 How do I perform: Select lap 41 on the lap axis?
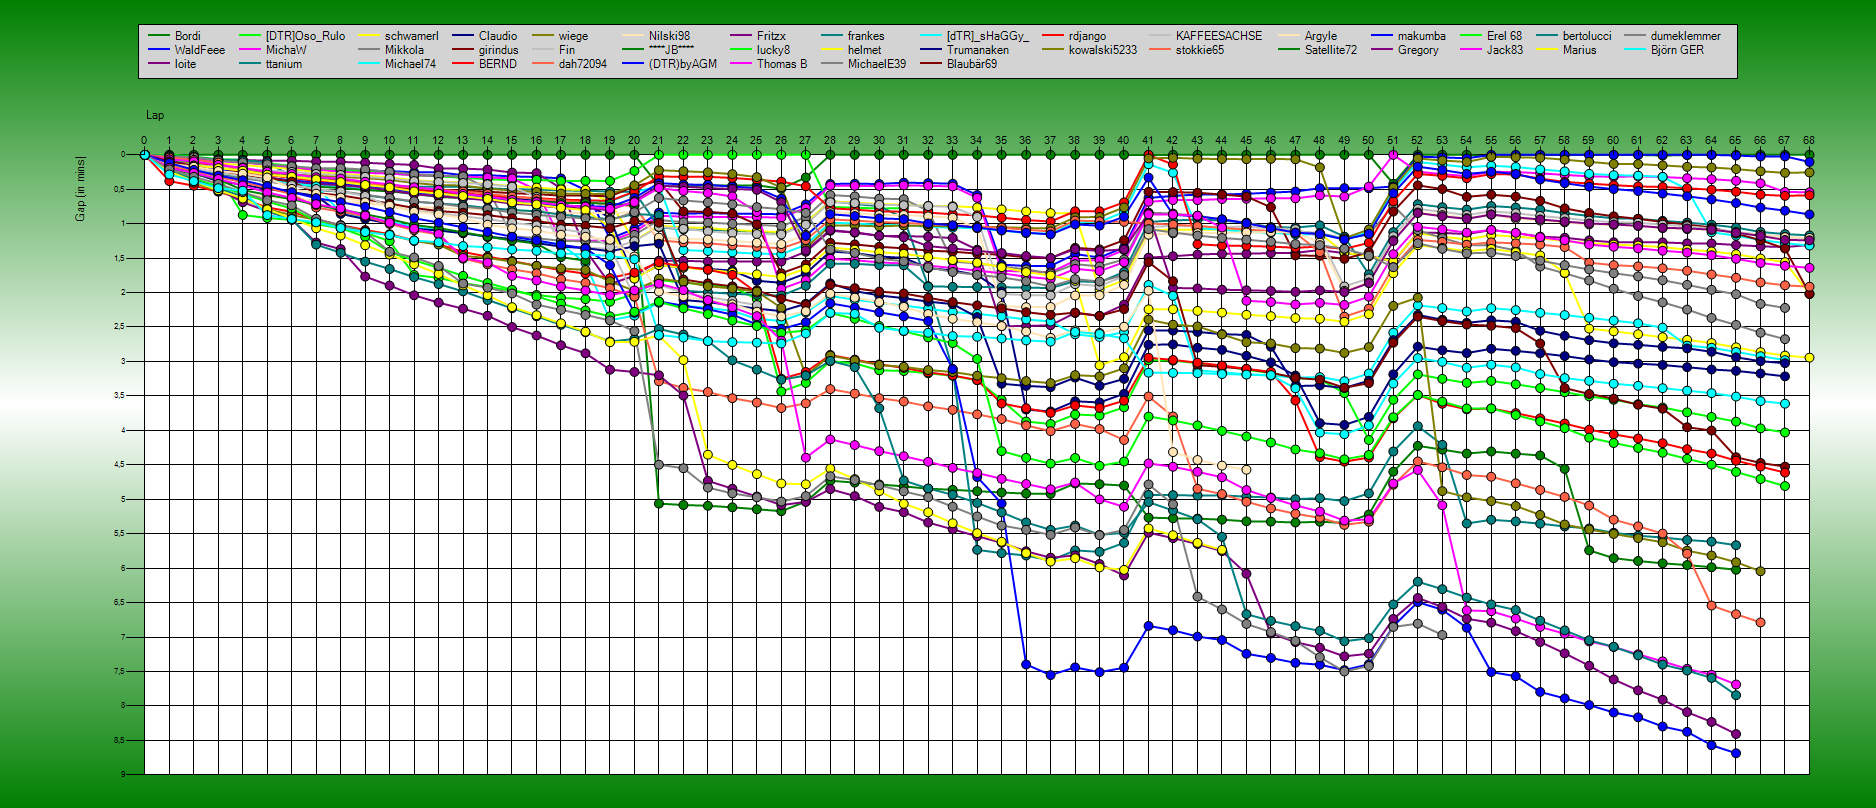[x=1148, y=141]
